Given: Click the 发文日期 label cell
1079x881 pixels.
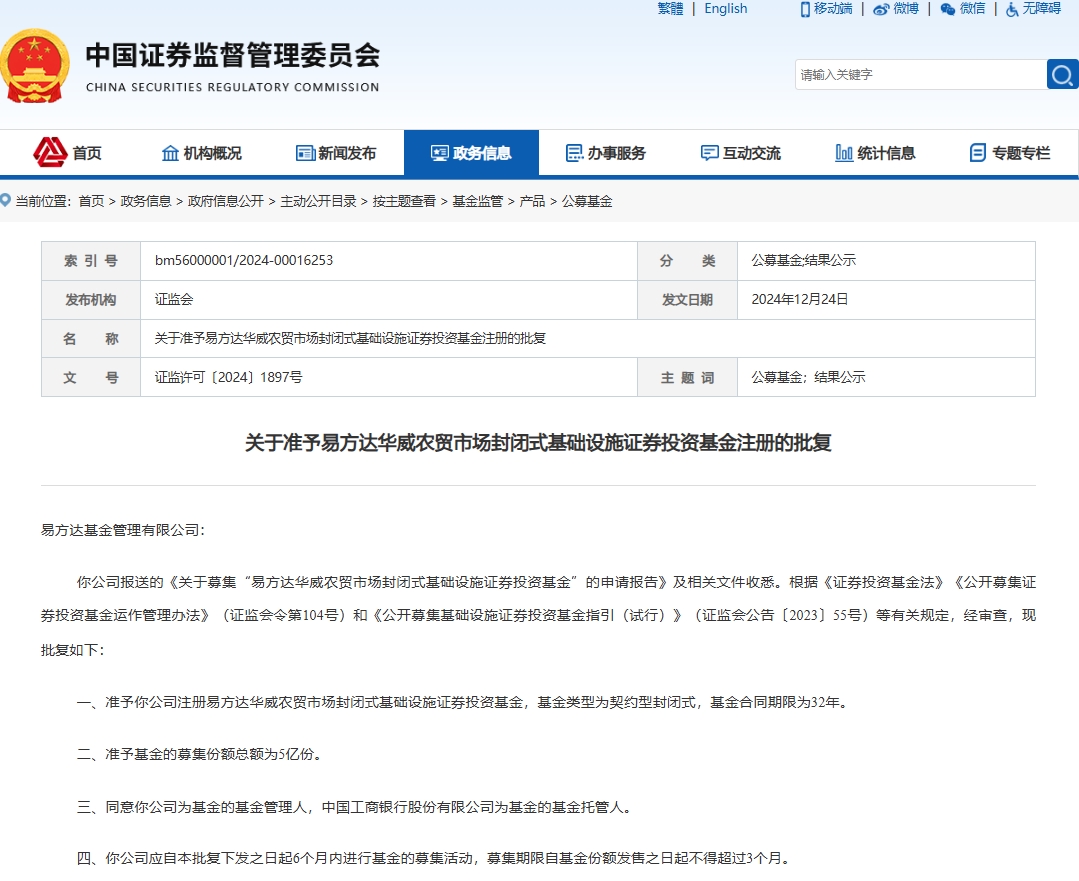Looking at the screenshot, I should [687, 299].
